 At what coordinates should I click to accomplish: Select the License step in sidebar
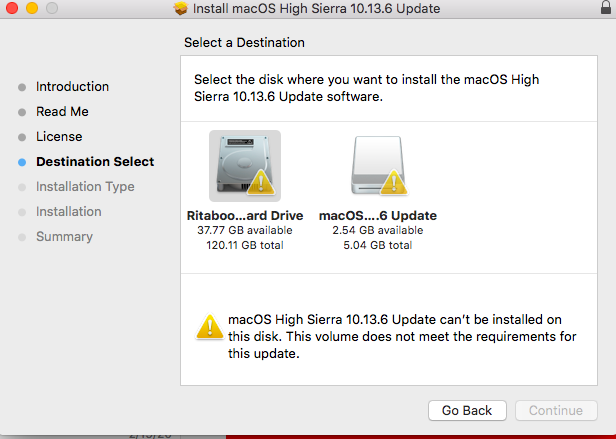click(x=59, y=137)
